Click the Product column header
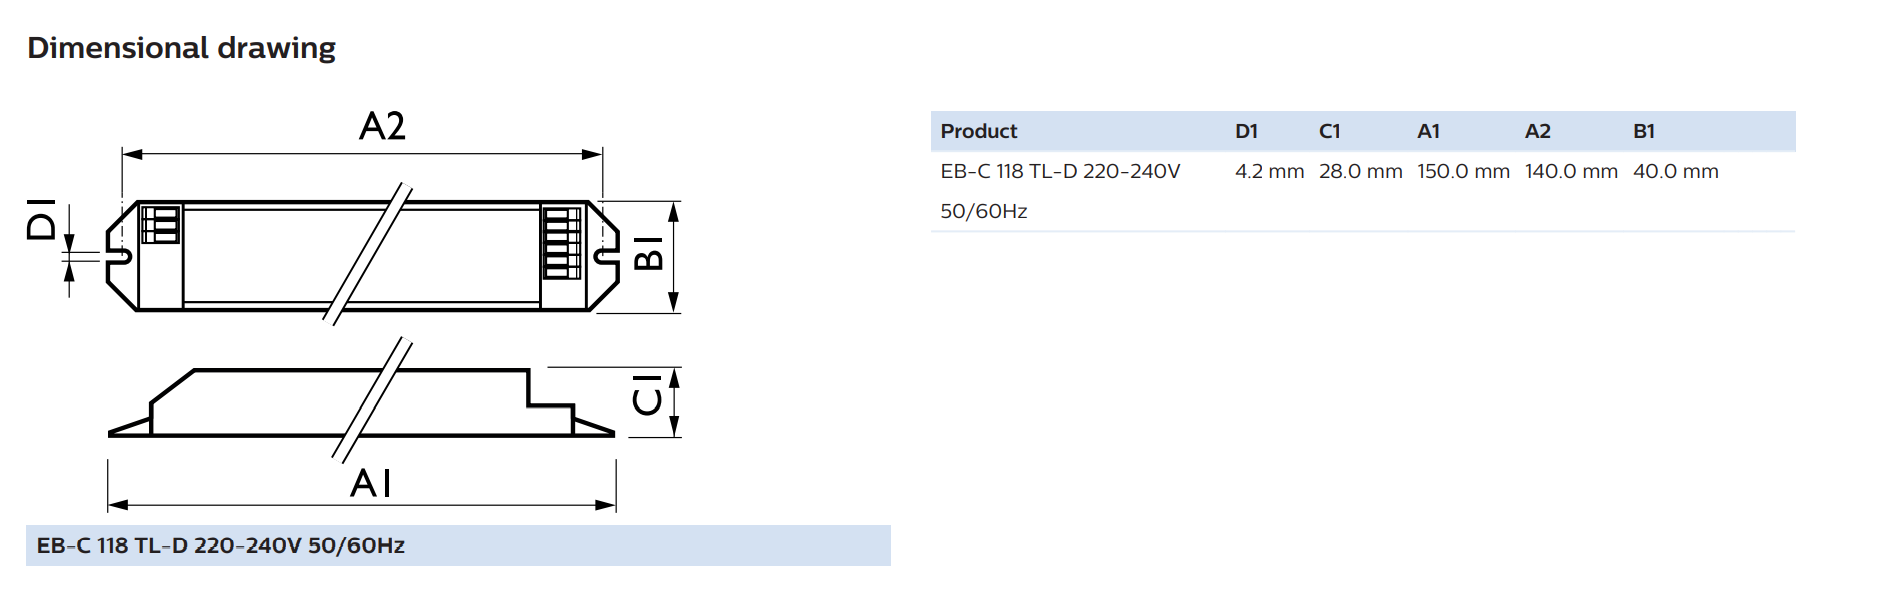 tap(979, 131)
